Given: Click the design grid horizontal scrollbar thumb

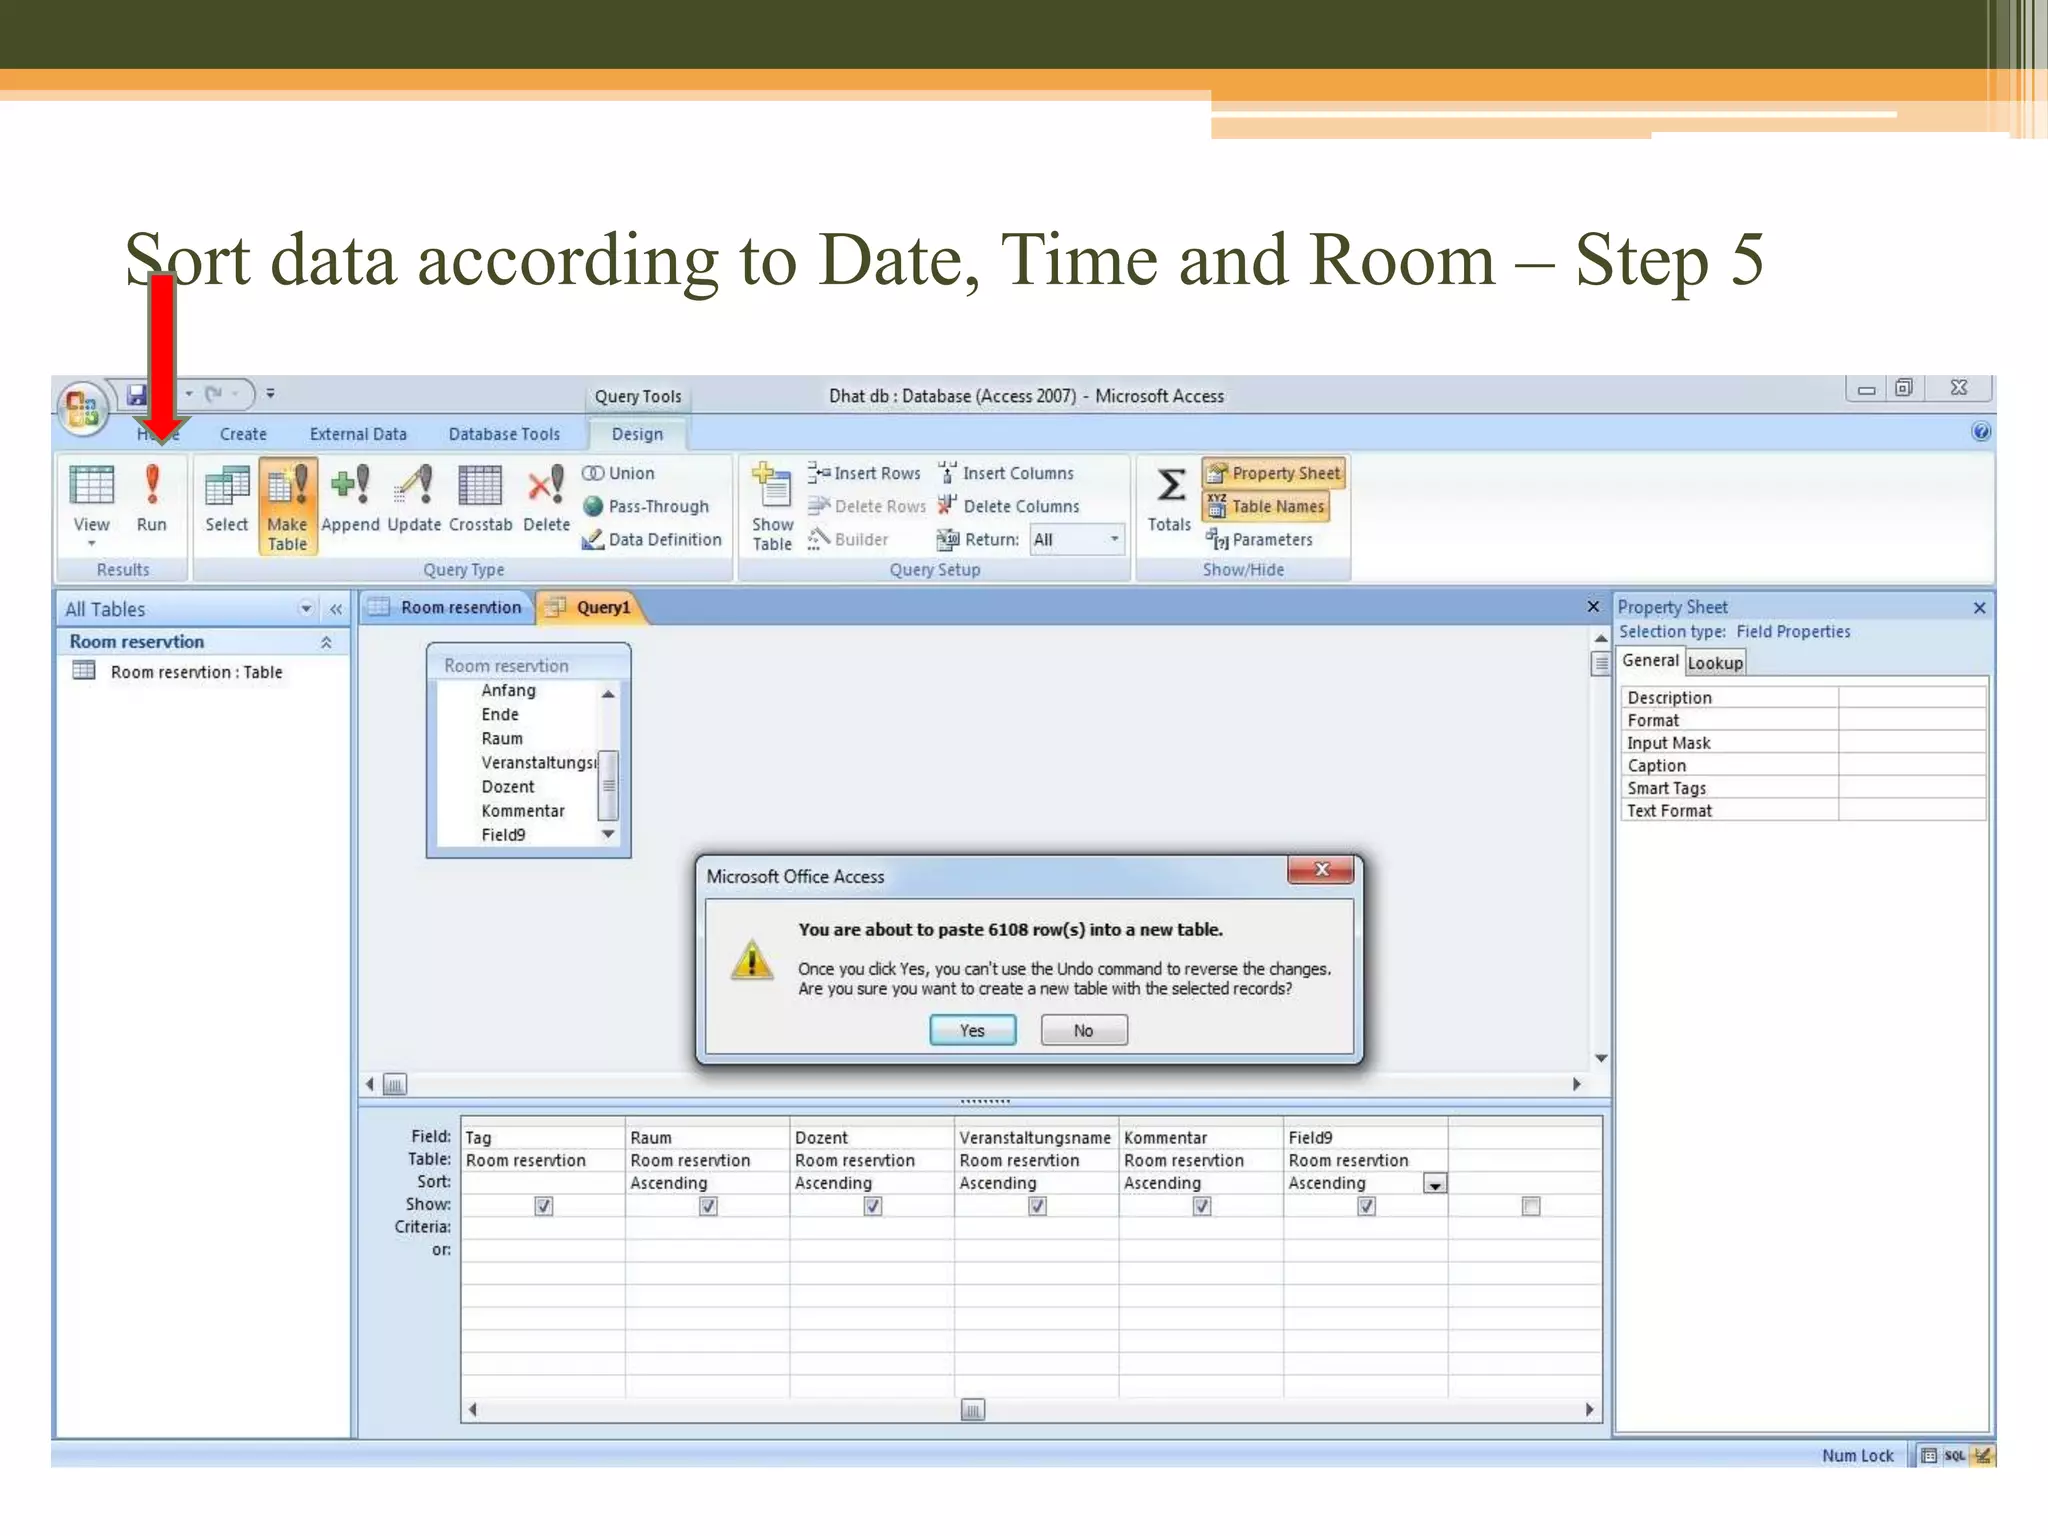Looking at the screenshot, I should coord(972,1410).
